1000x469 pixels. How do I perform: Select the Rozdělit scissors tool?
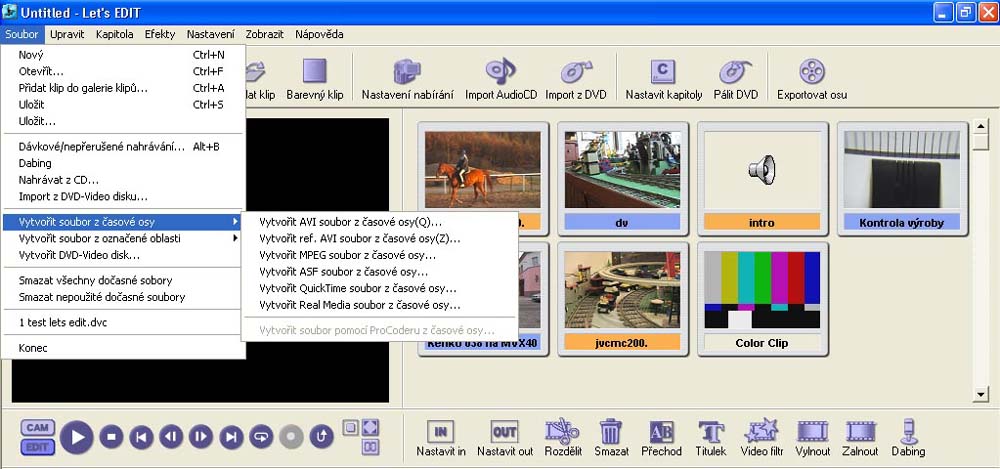562,432
